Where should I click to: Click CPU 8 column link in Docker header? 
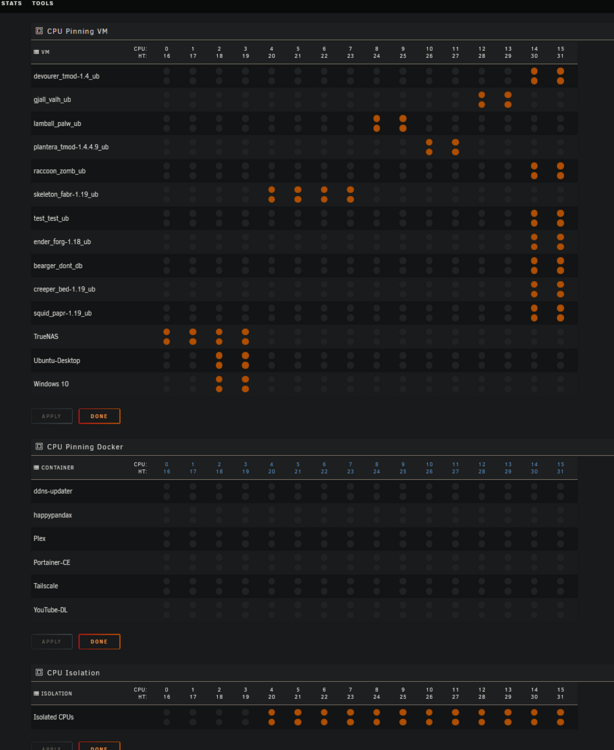click(377, 464)
